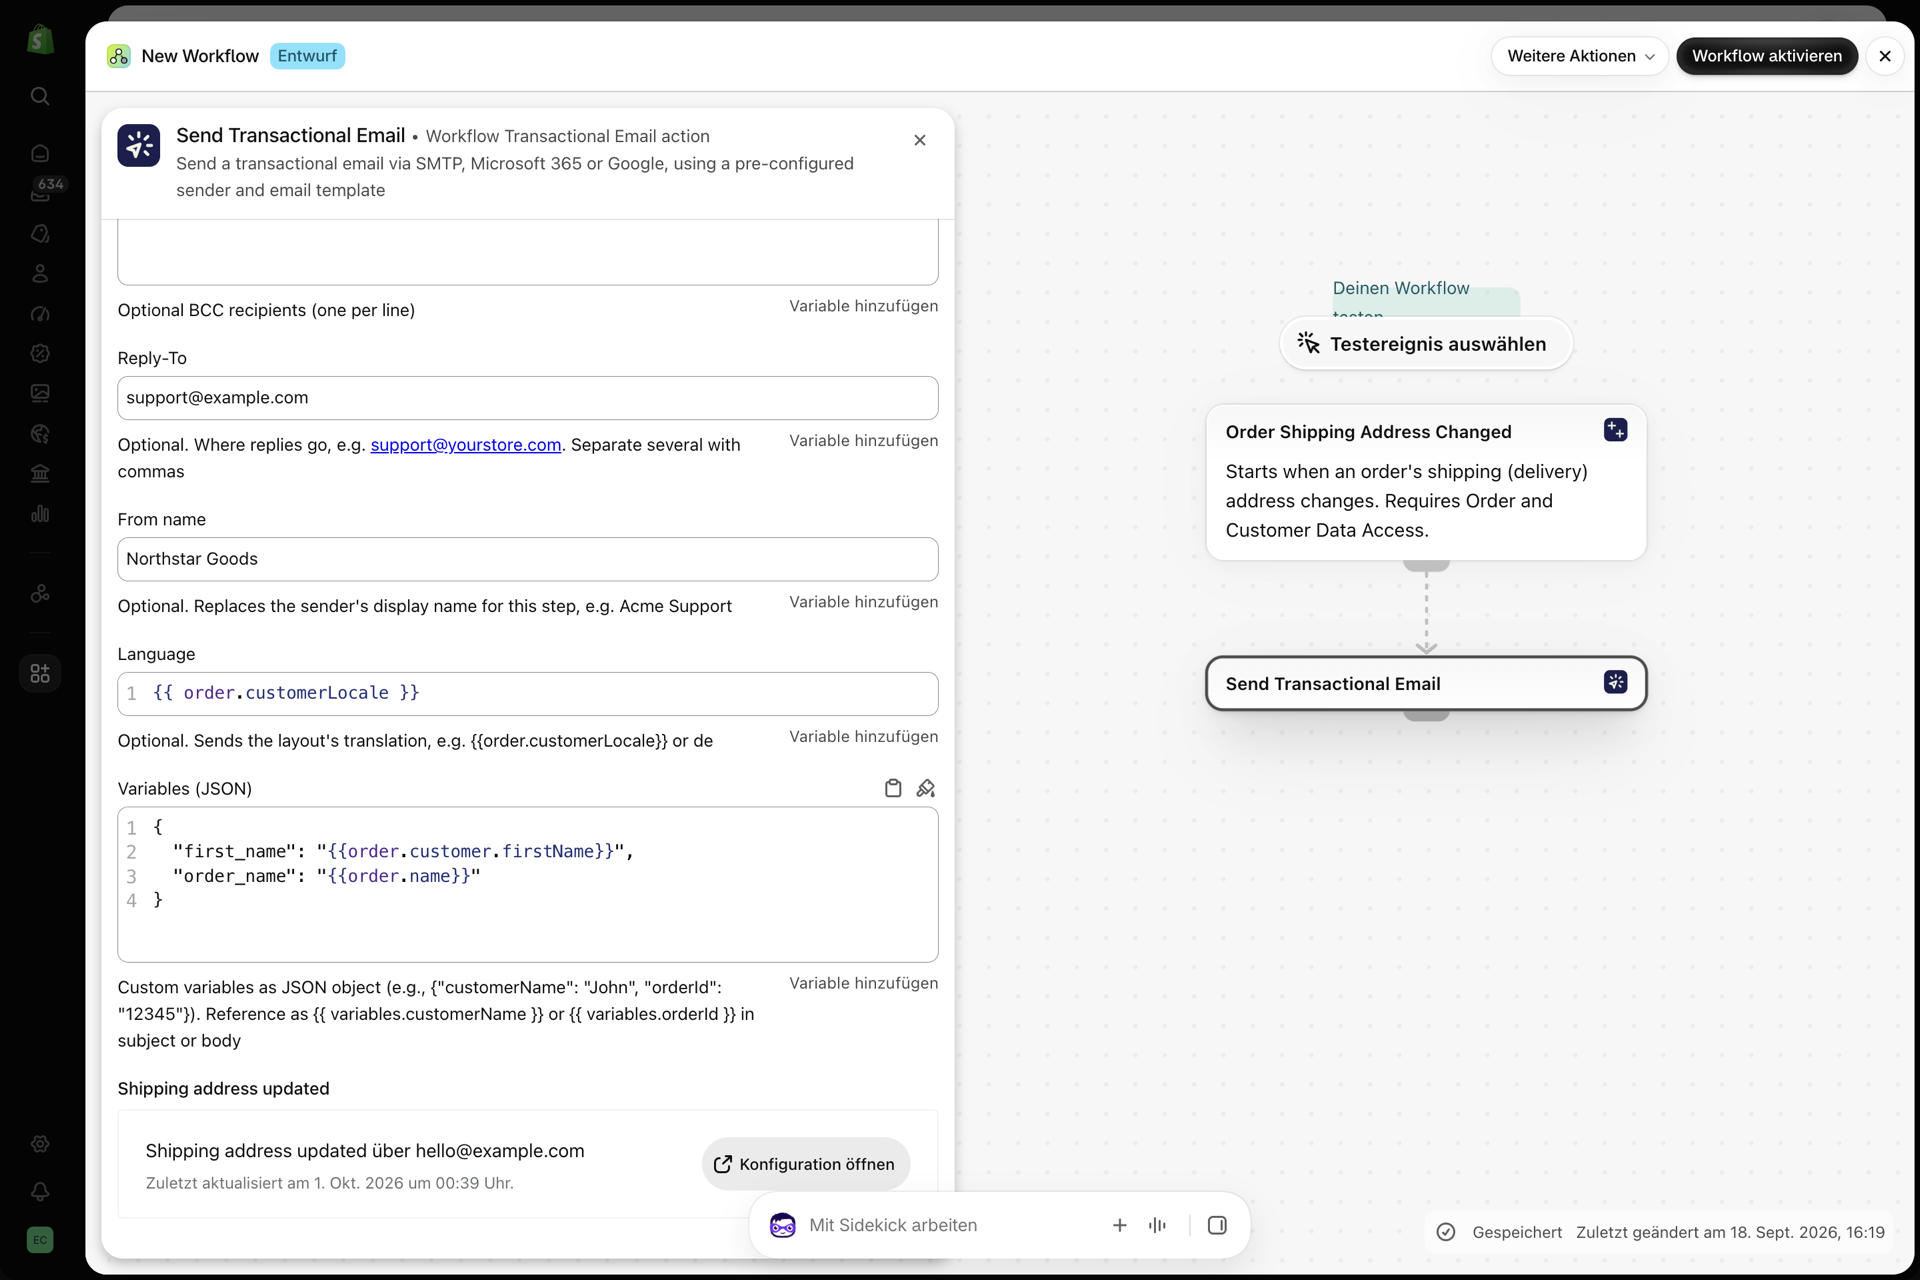This screenshot has width=1920, height=1280.
Task: Click Konfiguration öffnen button
Action: coord(806,1164)
